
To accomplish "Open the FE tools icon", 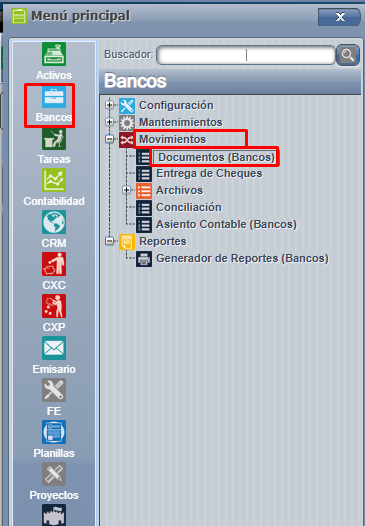I will click(x=54, y=390).
